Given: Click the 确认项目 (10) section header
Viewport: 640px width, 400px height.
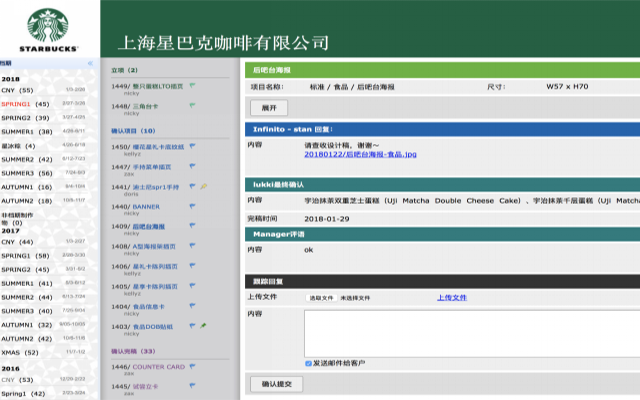Looking at the screenshot, I should (133, 131).
